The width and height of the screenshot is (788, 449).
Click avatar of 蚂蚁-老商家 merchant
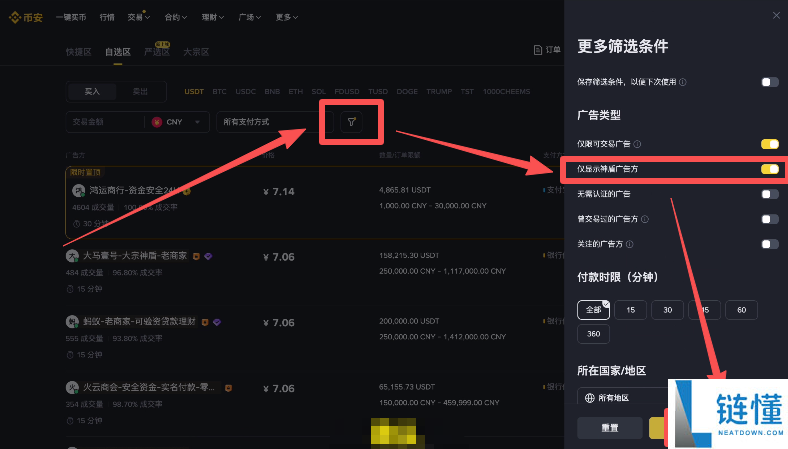coord(72,321)
